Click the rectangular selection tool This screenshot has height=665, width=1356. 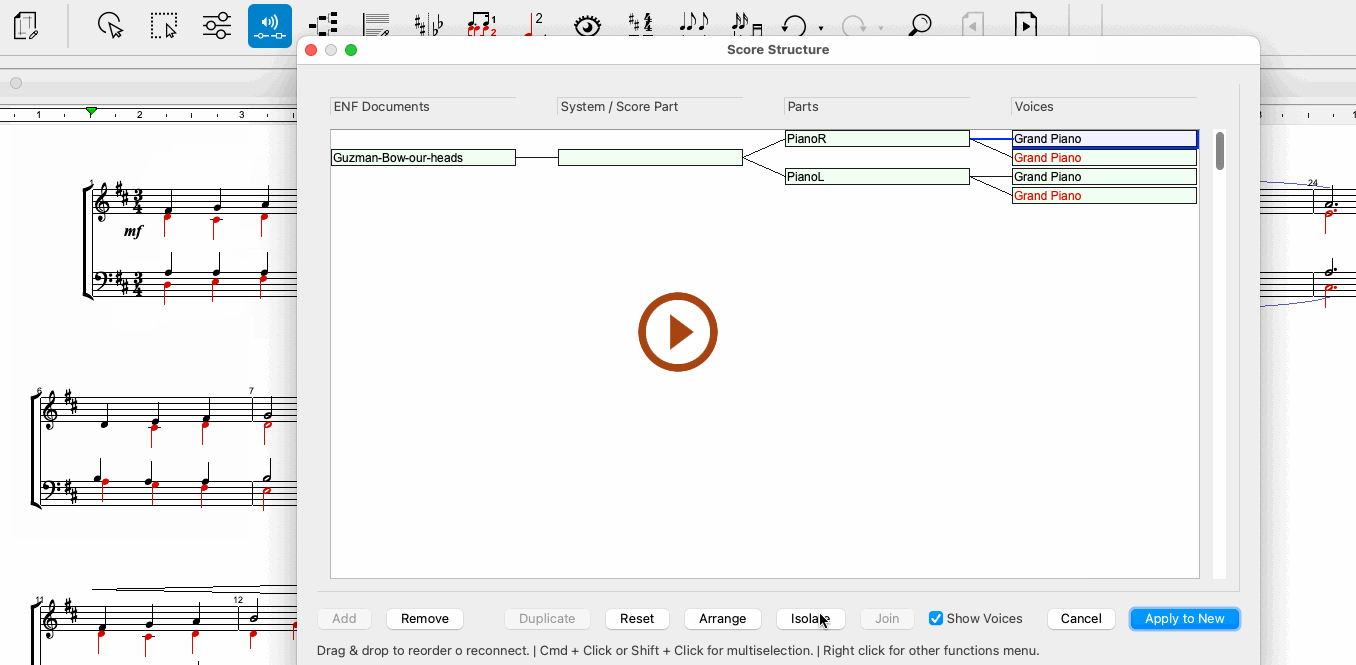click(x=164, y=25)
